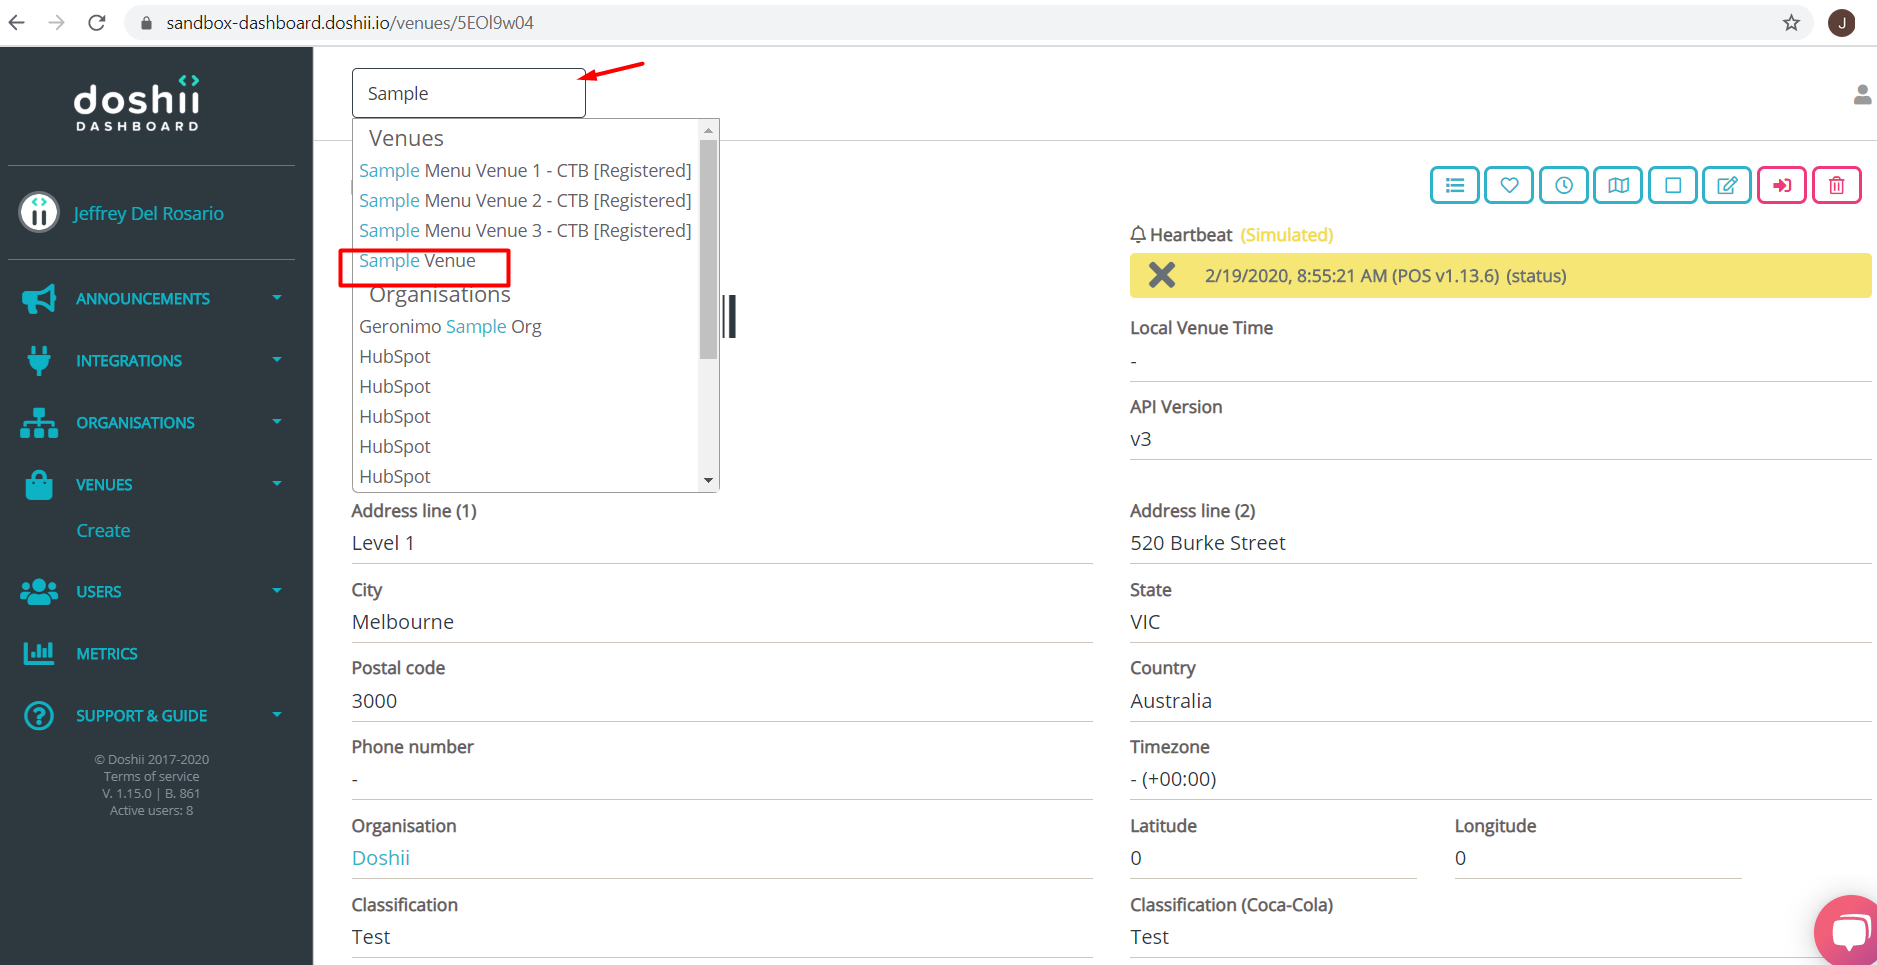Expand the Announcements menu arrow
Screen dimensions: 1877x965
[x=277, y=297]
